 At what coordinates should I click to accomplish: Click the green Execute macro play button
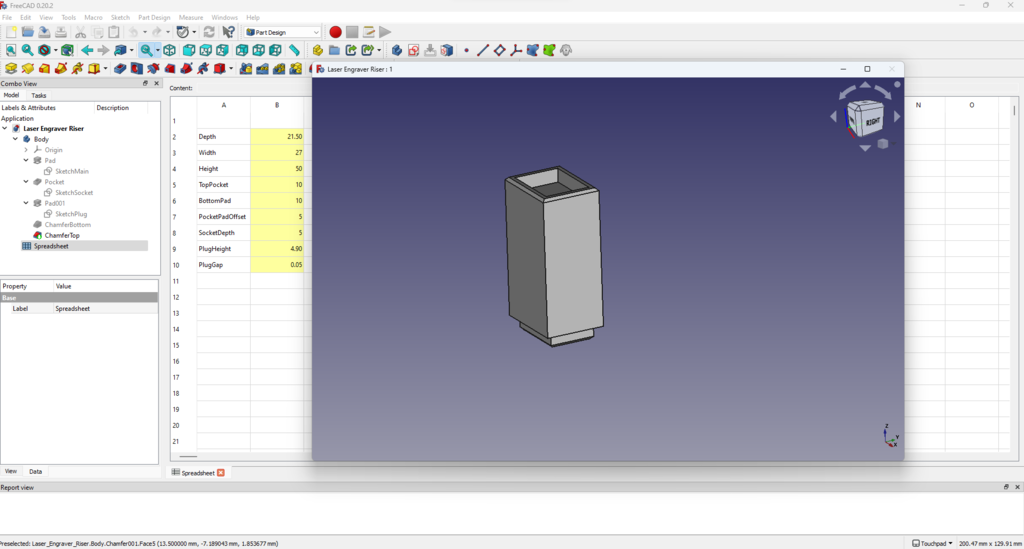(x=385, y=32)
